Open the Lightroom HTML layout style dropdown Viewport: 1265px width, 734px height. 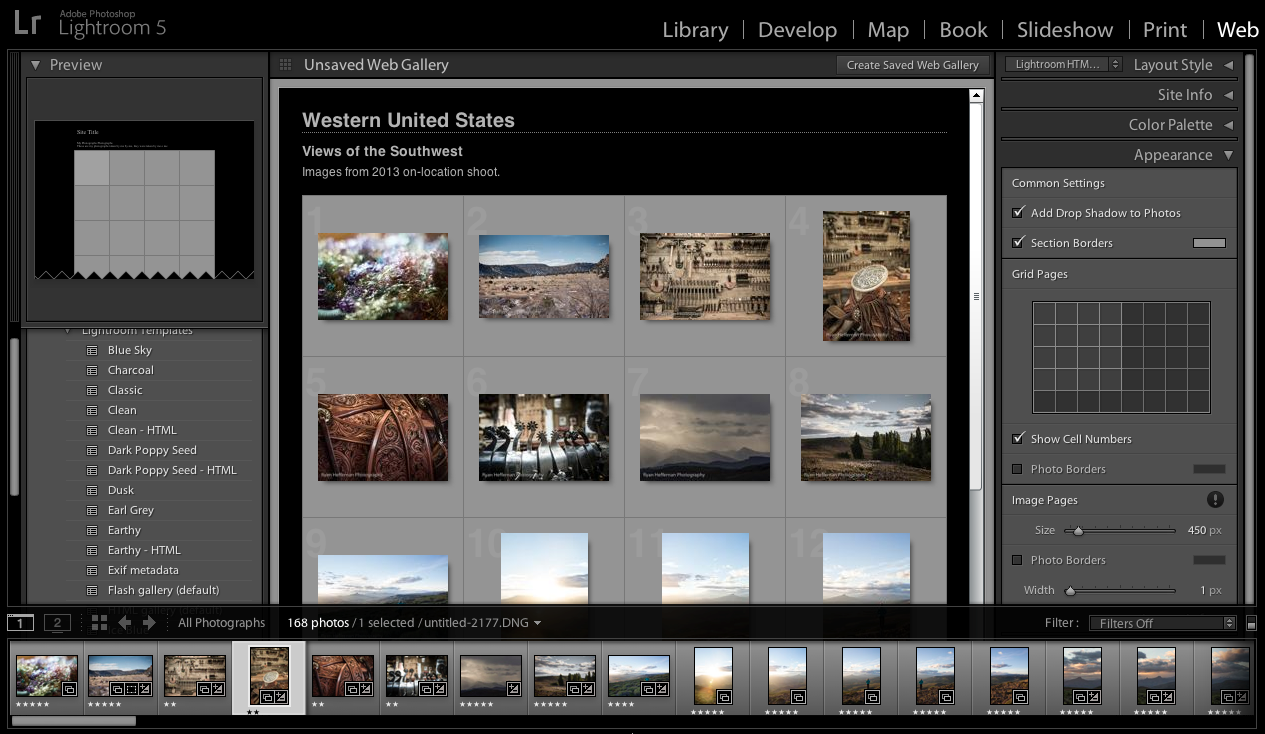[x=1063, y=63]
